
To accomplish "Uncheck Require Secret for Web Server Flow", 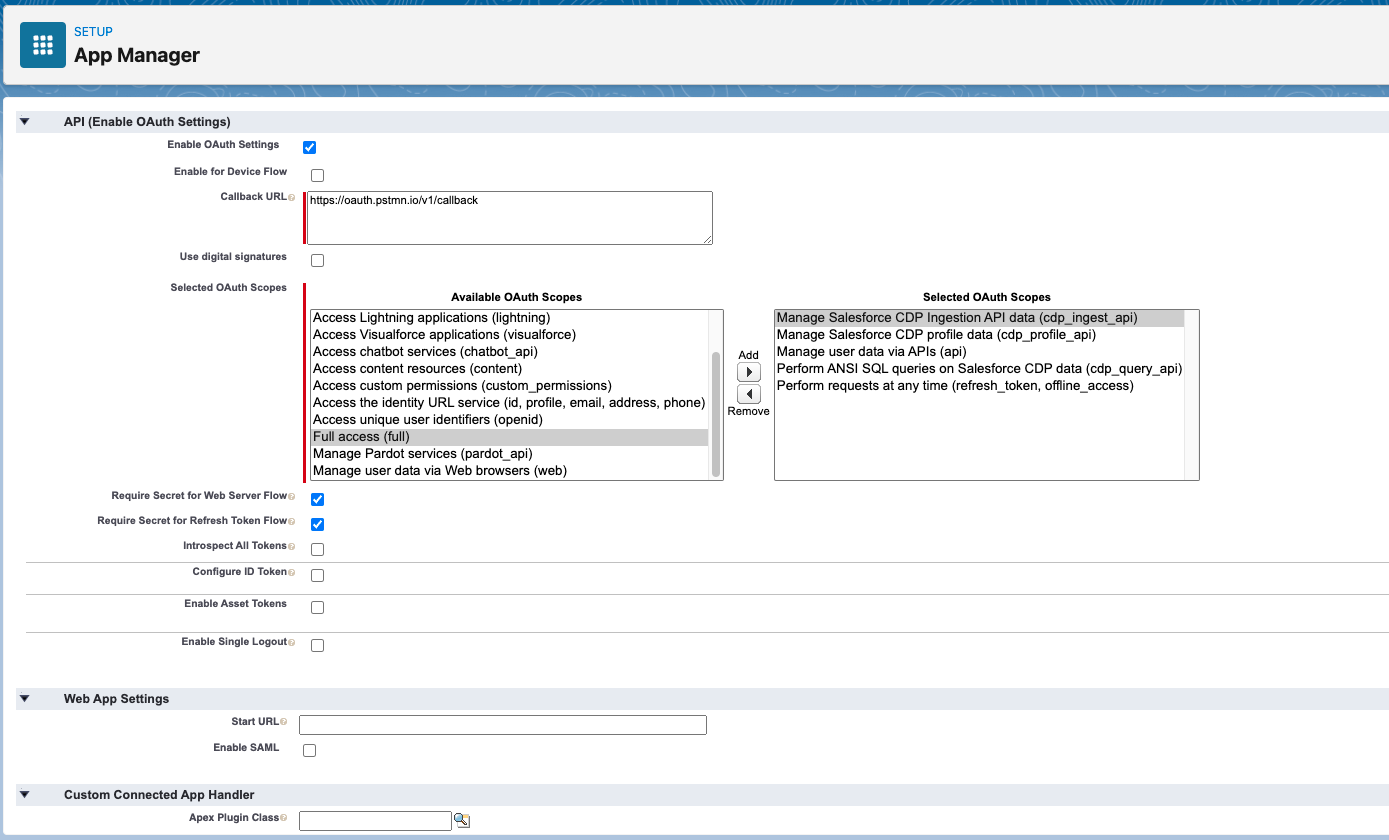I will (317, 499).
